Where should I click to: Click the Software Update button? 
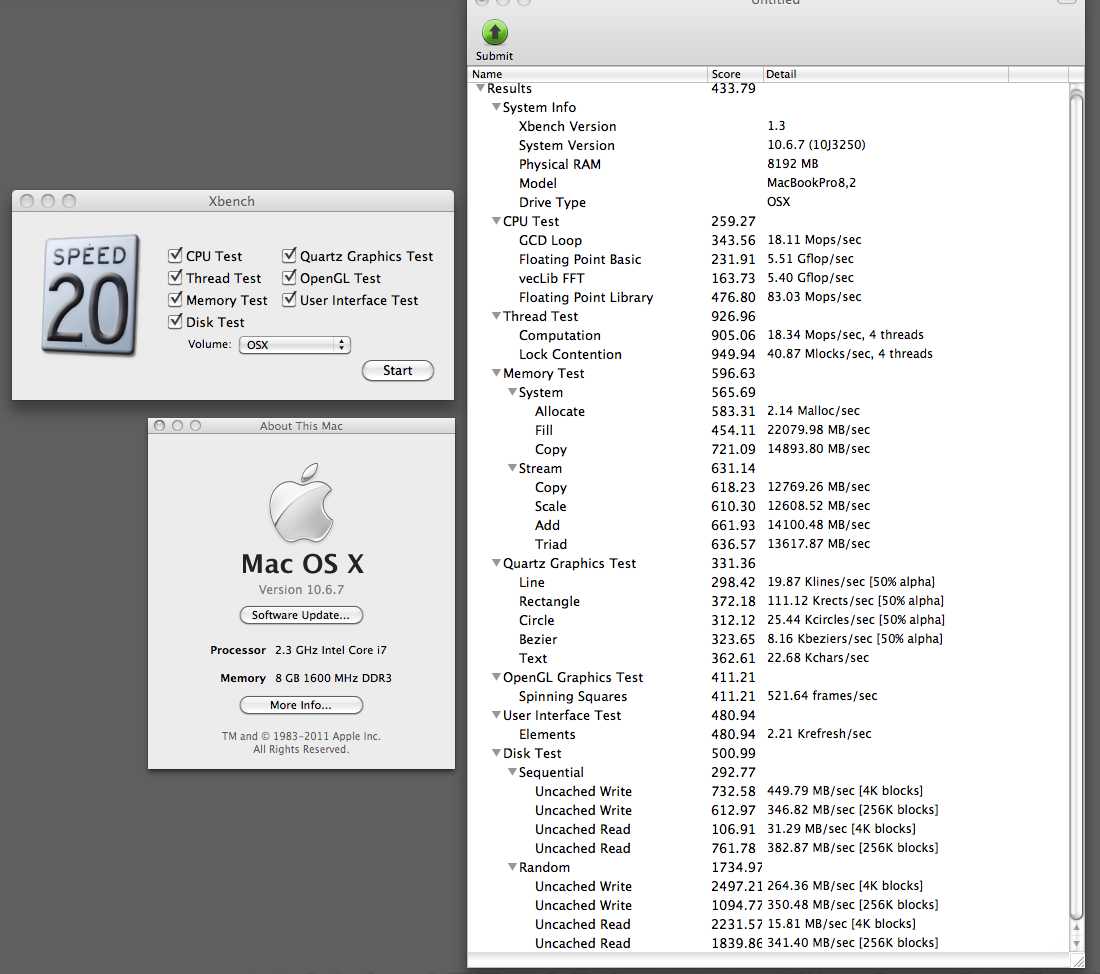click(301, 615)
